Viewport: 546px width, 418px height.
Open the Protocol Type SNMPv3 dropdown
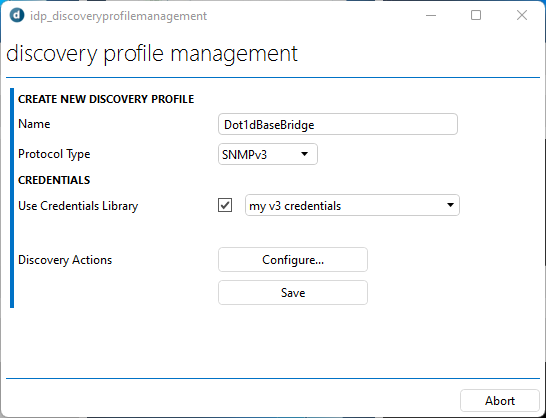click(267, 154)
